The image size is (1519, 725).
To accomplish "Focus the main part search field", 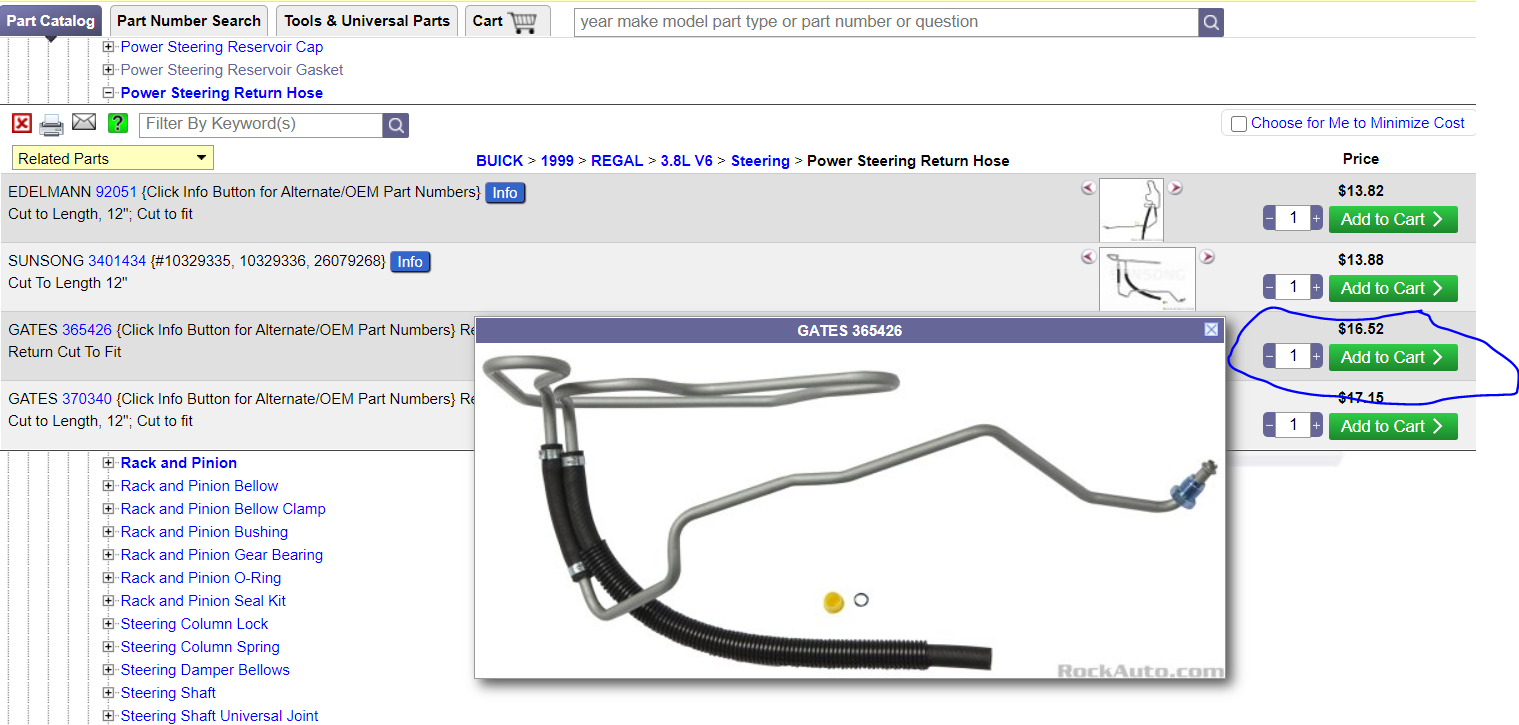I will pos(886,22).
